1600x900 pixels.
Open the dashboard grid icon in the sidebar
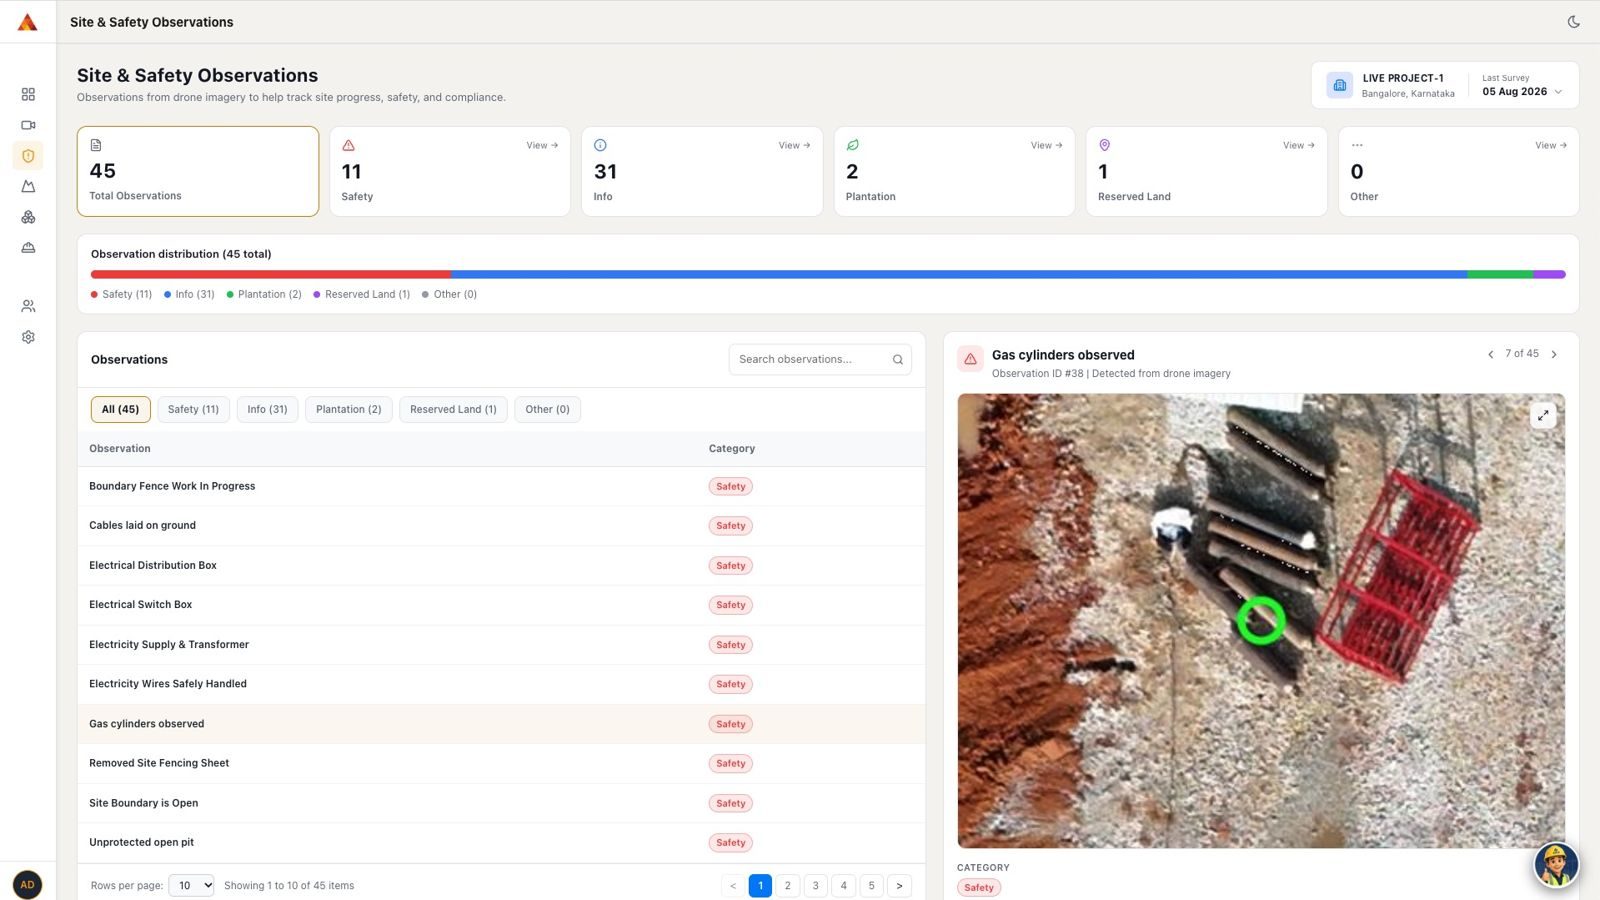pyautogui.click(x=28, y=94)
